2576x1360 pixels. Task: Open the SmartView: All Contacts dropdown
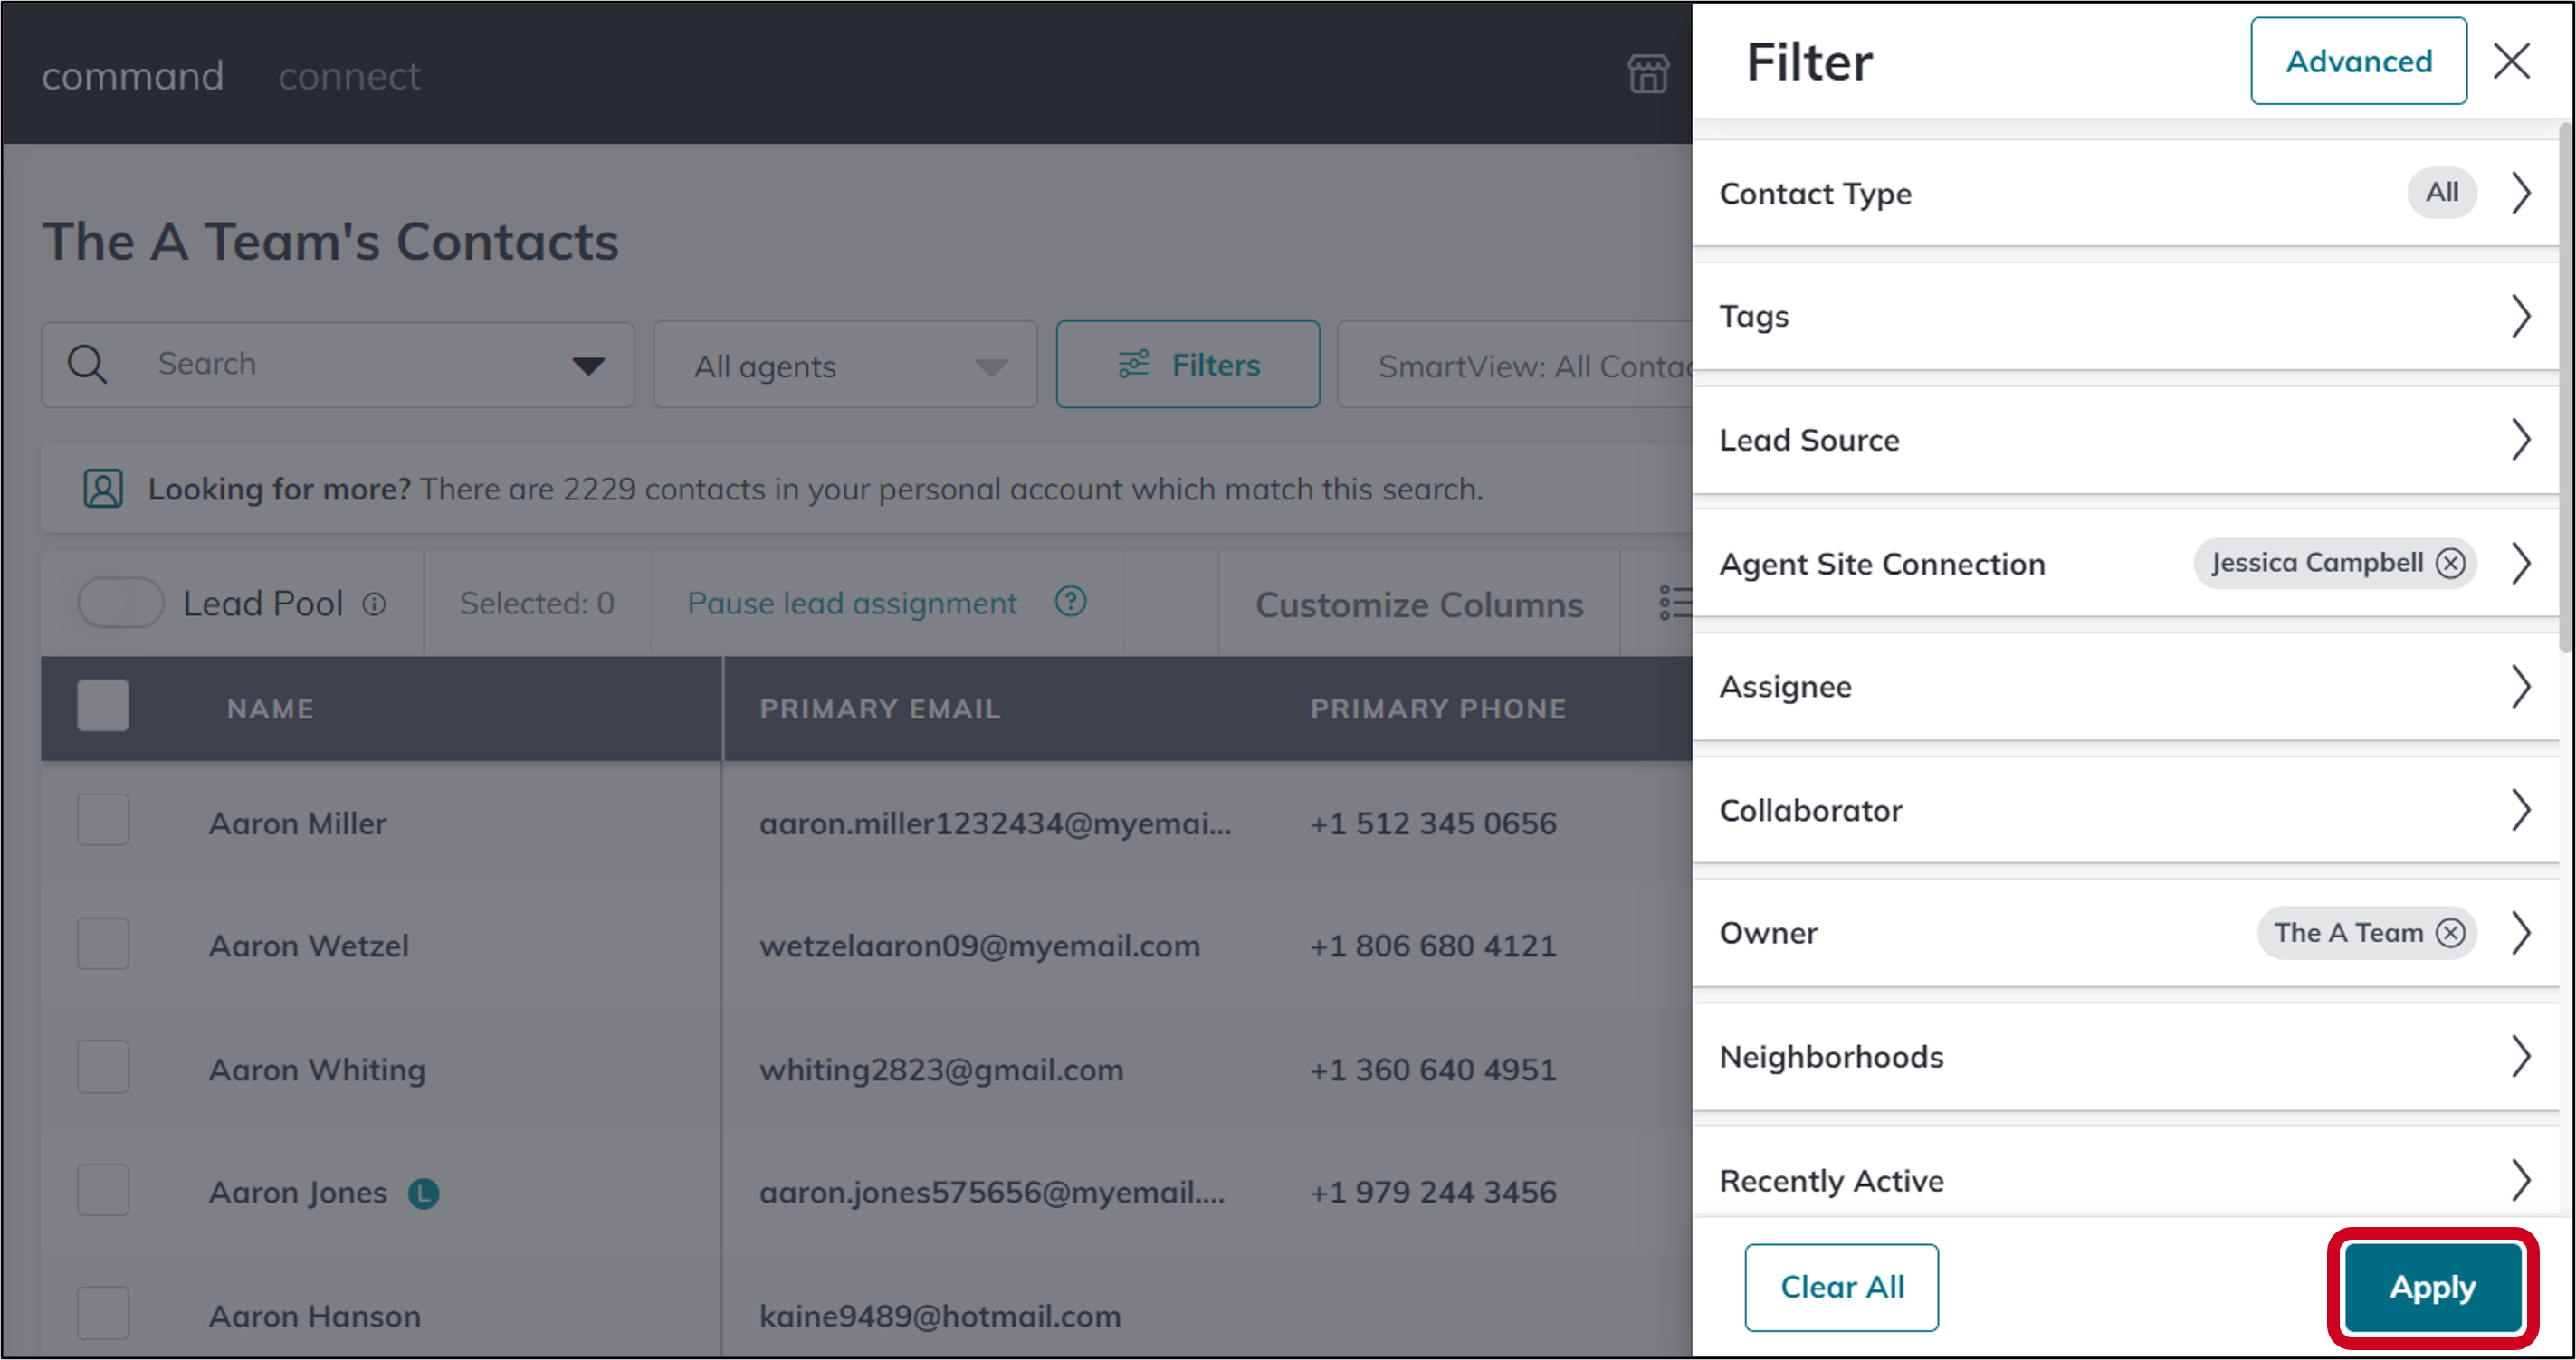click(x=1515, y=365)
